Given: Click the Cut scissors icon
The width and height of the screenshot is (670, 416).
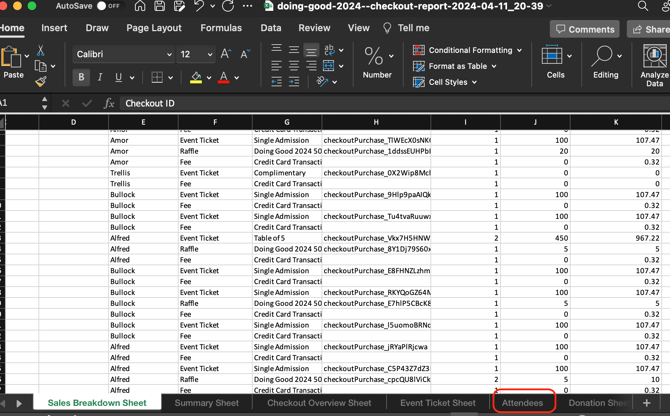Looking at the screenshot, I should 40,49.
